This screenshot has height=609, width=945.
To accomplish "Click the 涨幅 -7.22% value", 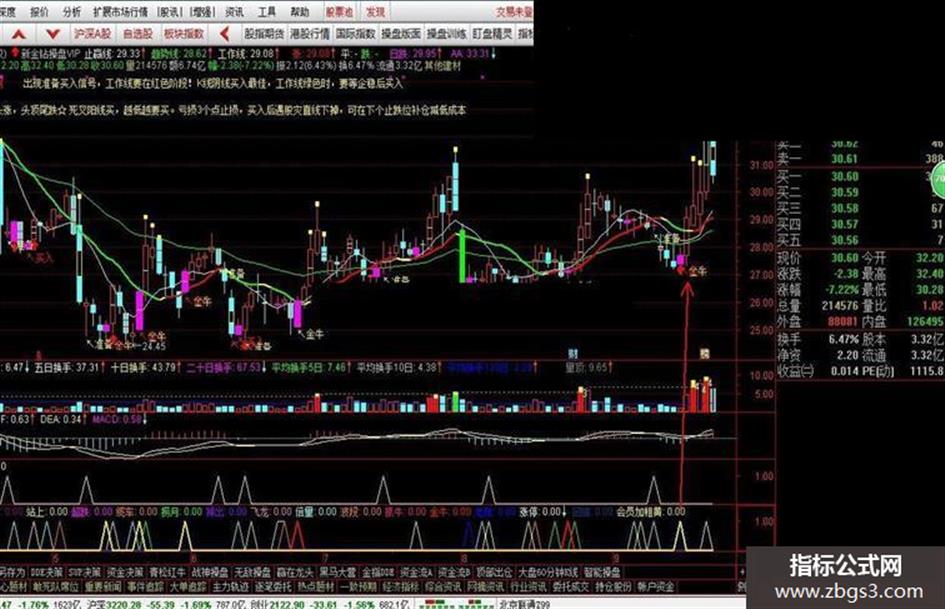I will click(842, 290).
